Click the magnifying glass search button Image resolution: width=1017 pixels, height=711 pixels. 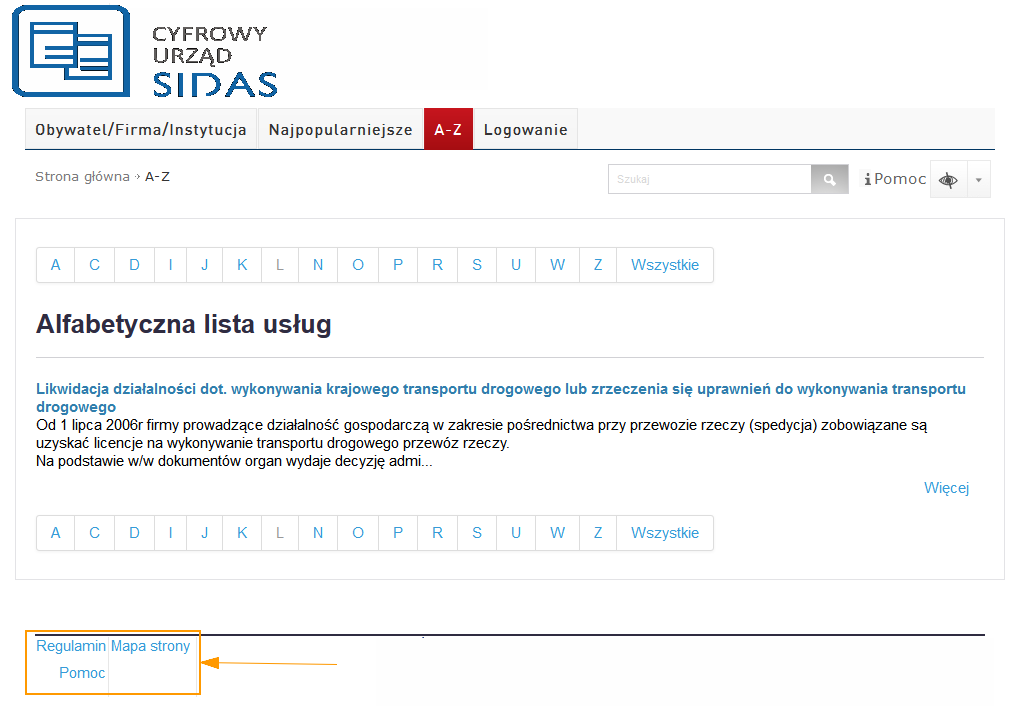pyautogui.click(x=829, y=180)
